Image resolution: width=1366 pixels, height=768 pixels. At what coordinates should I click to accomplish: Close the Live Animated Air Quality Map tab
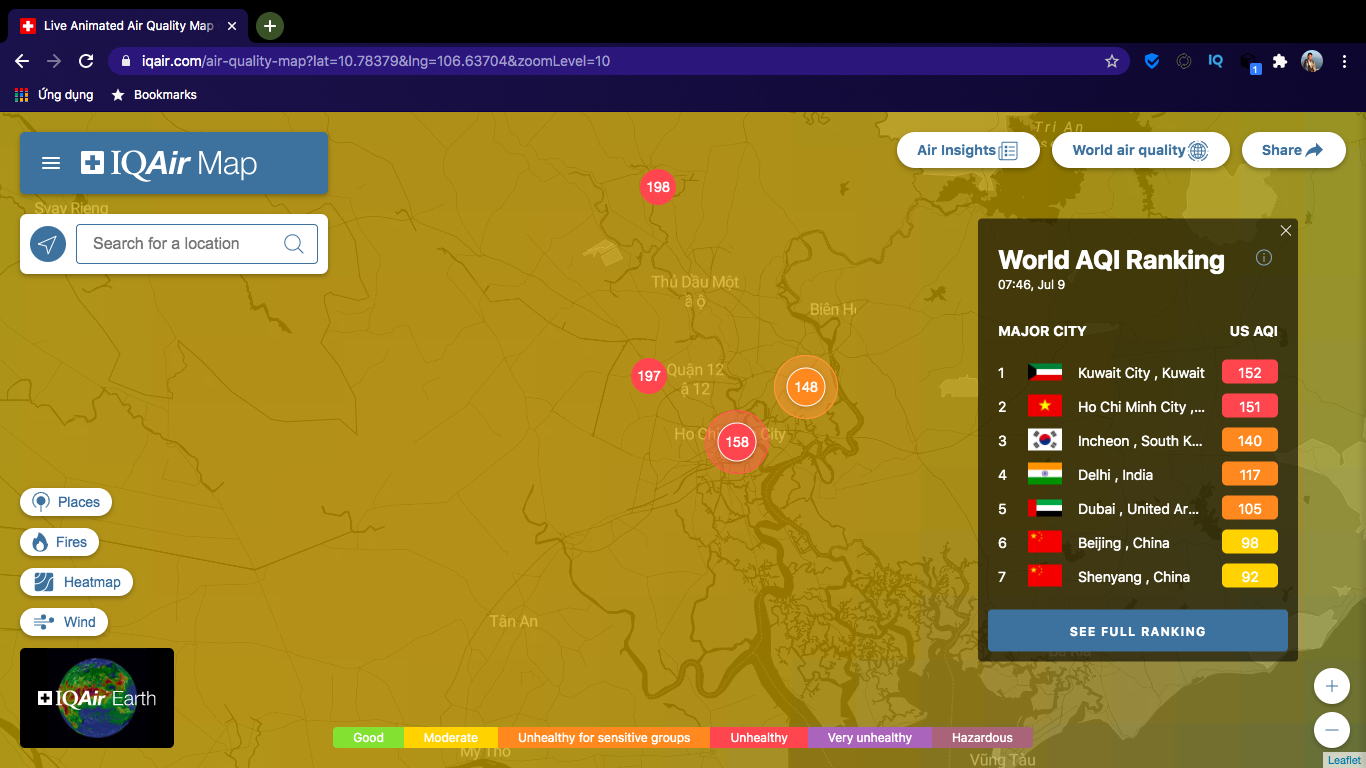click(232, 26)
